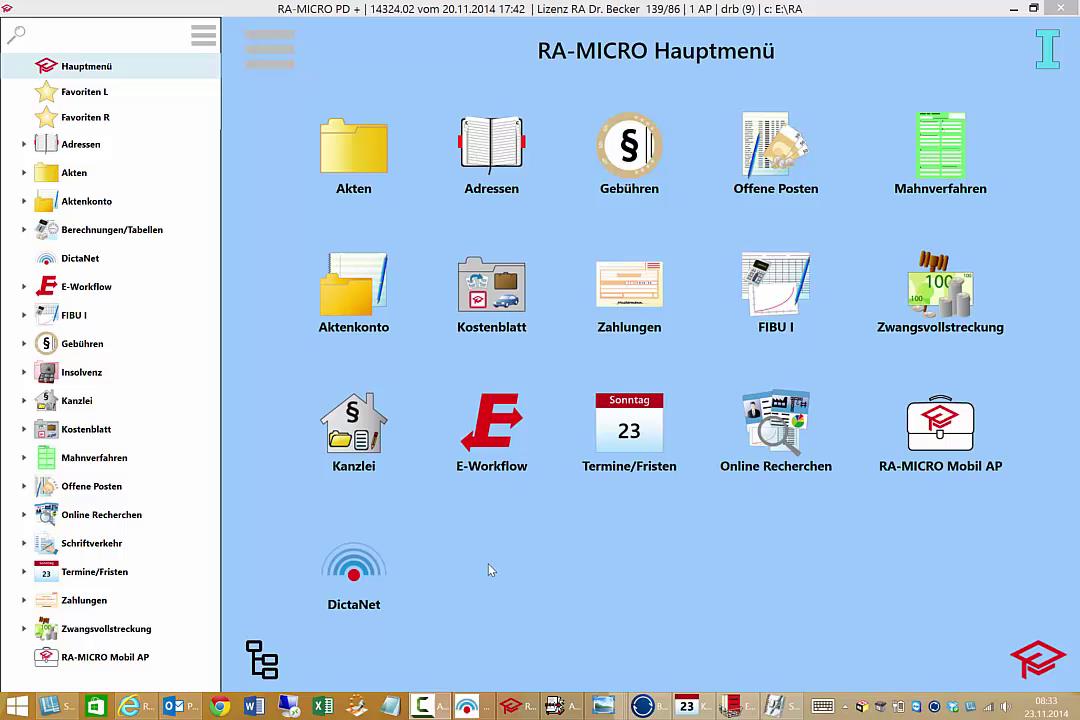
Task: Click the Schriftverkehr sidebar entry
Action: 92,543
